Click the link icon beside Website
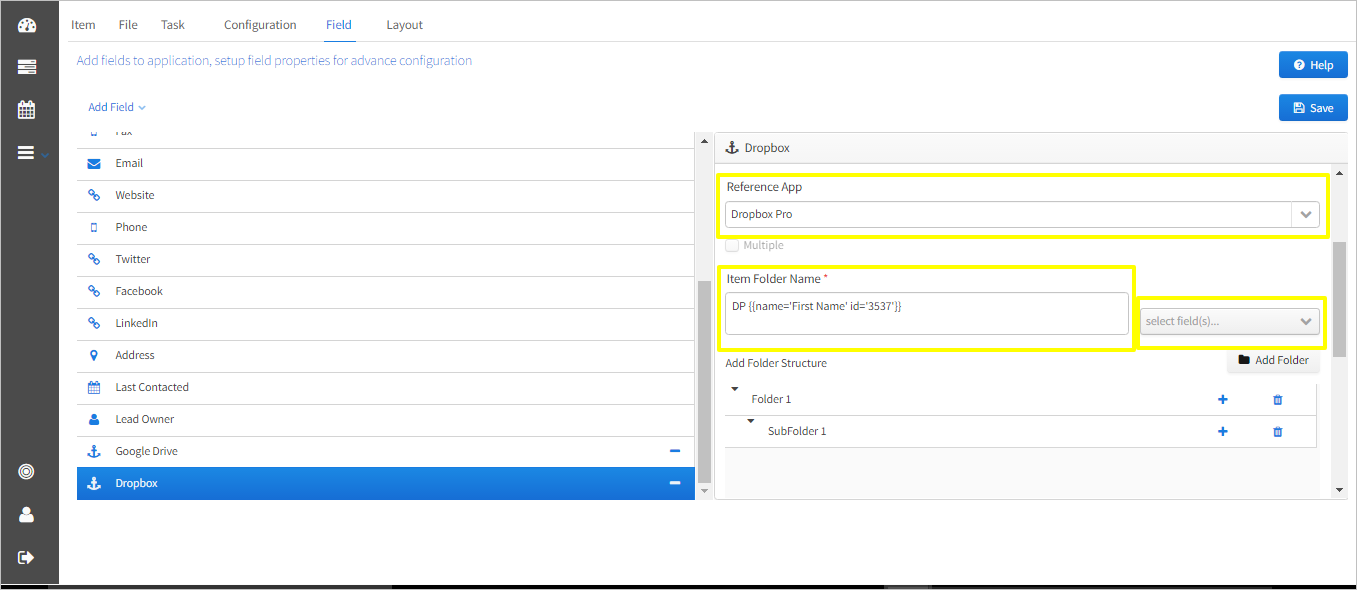 coord(94,195)
